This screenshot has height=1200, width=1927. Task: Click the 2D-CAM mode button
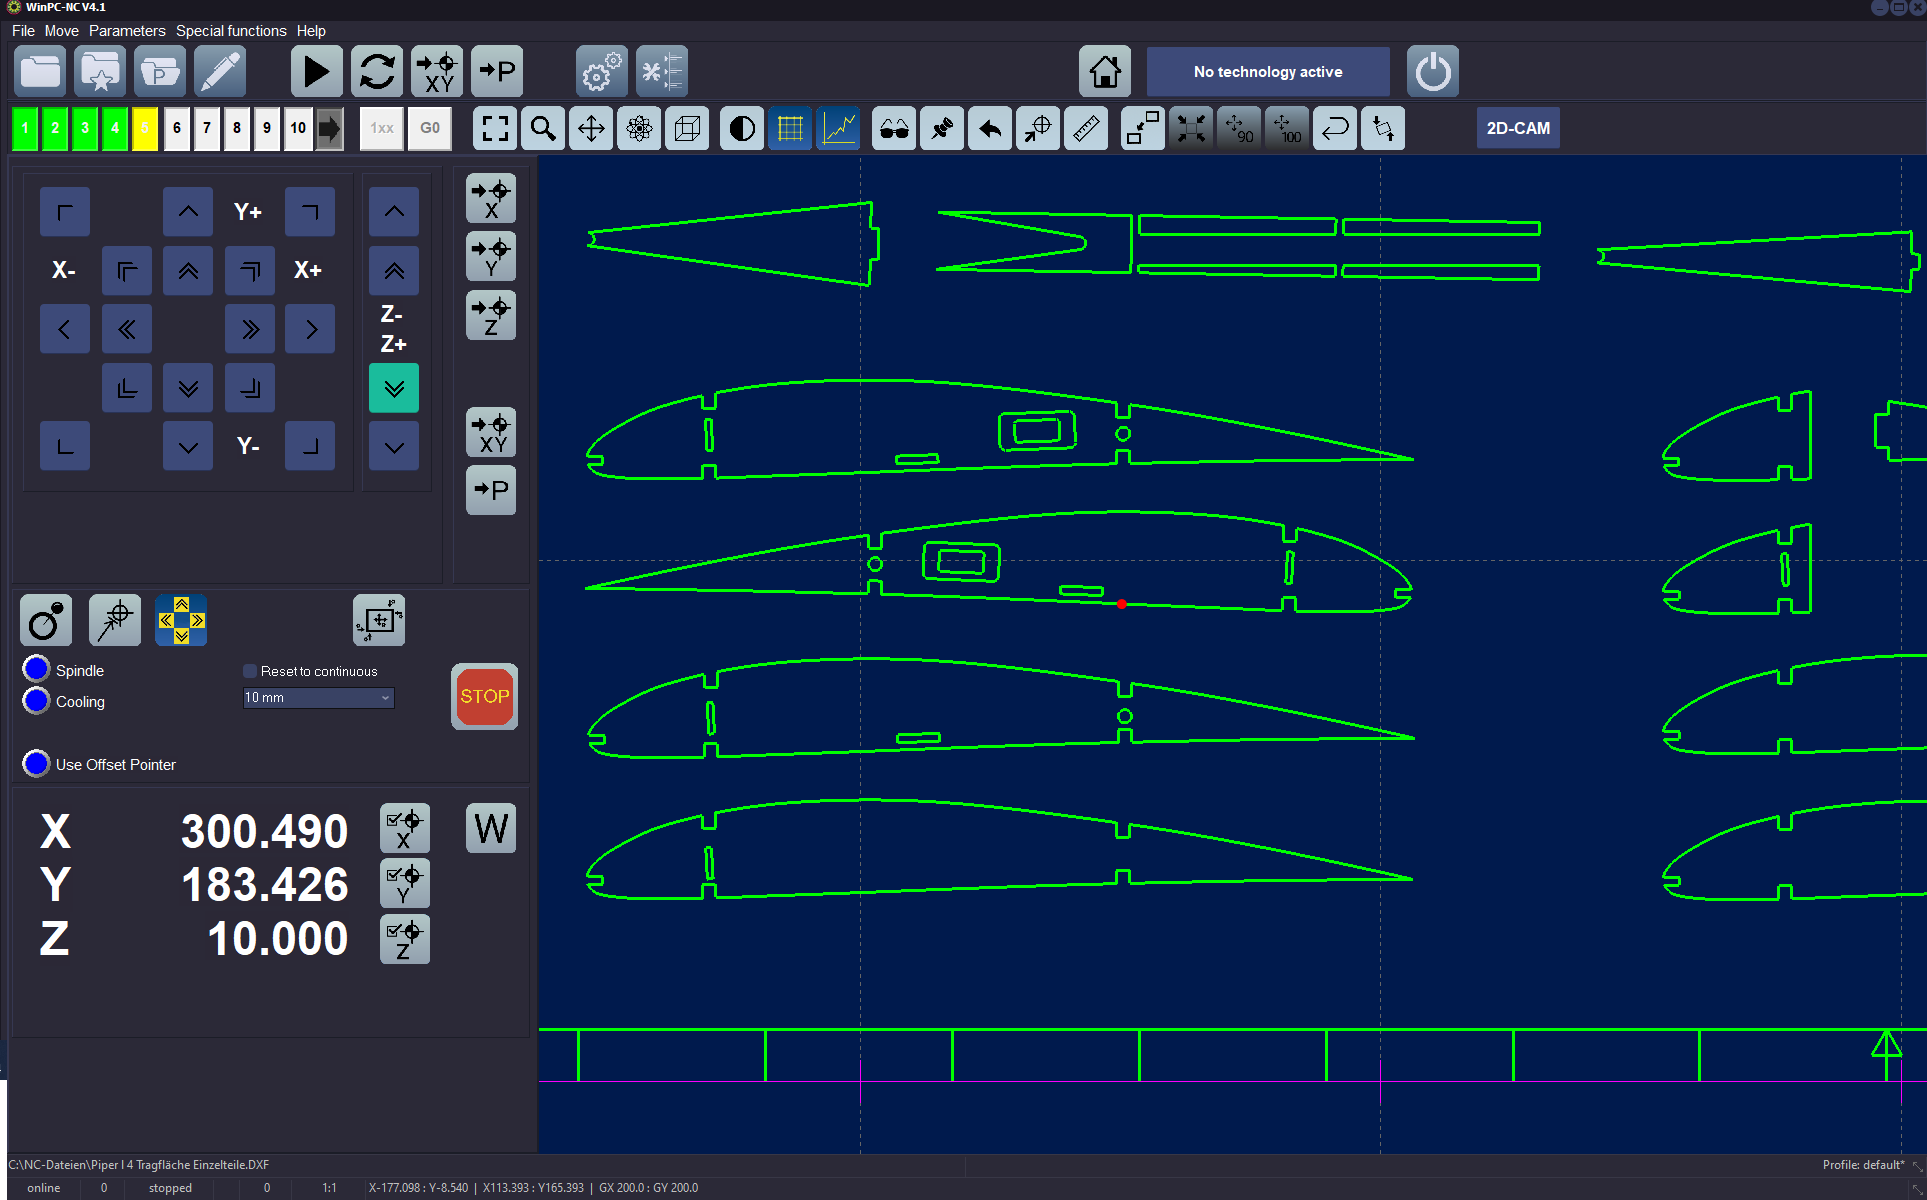point(1518,129)
